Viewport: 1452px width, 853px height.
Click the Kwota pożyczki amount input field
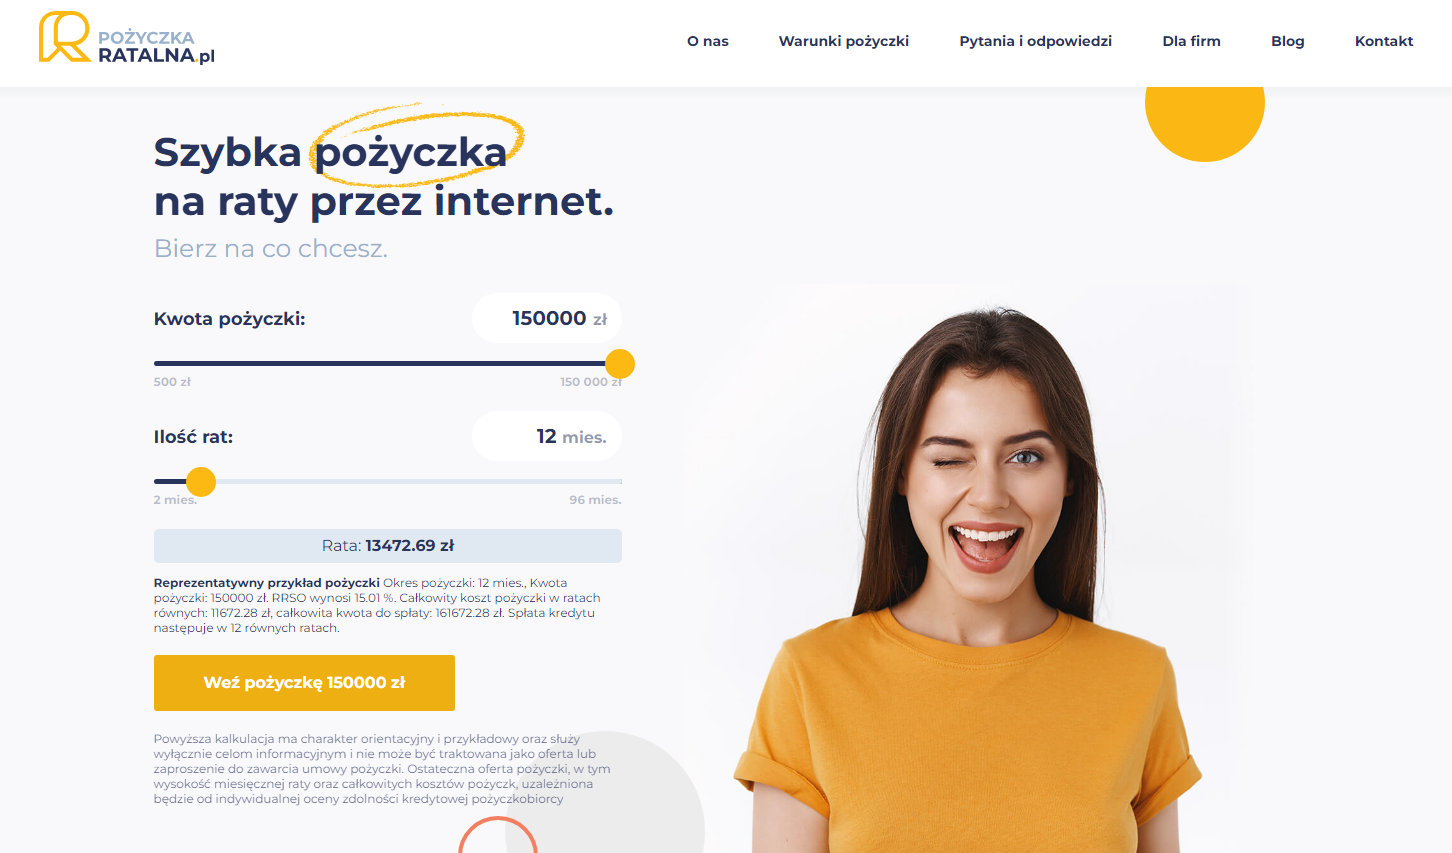coord(547,318)
